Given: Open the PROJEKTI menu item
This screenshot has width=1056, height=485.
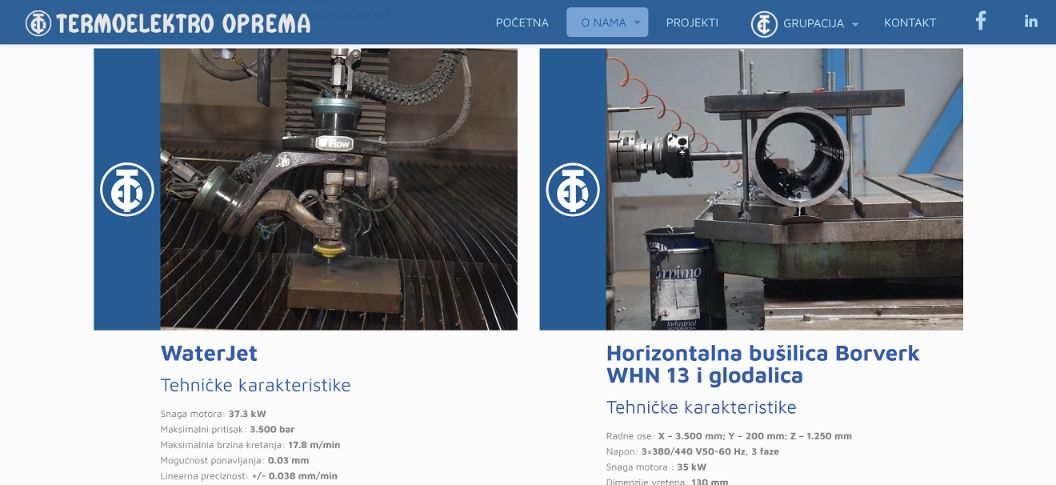Looking at the screenshot, I should point(692,22).
